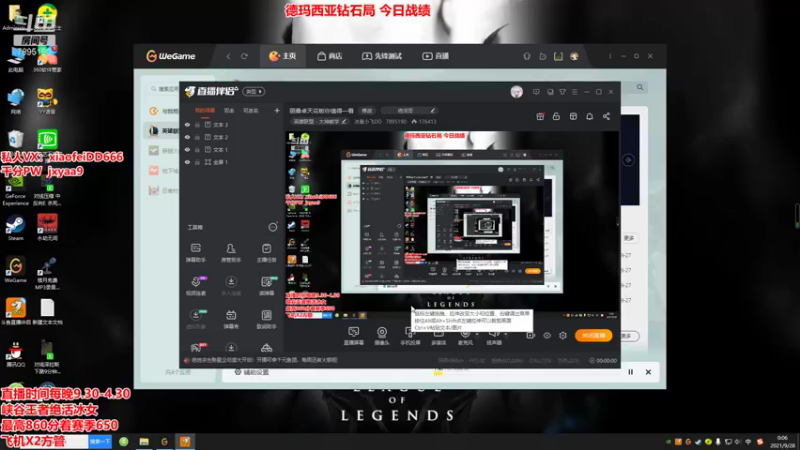The width and height of the screenshot is (800, 450).
Task: Click the record button beside the preview eye
Action: click(x=531, y=335)
